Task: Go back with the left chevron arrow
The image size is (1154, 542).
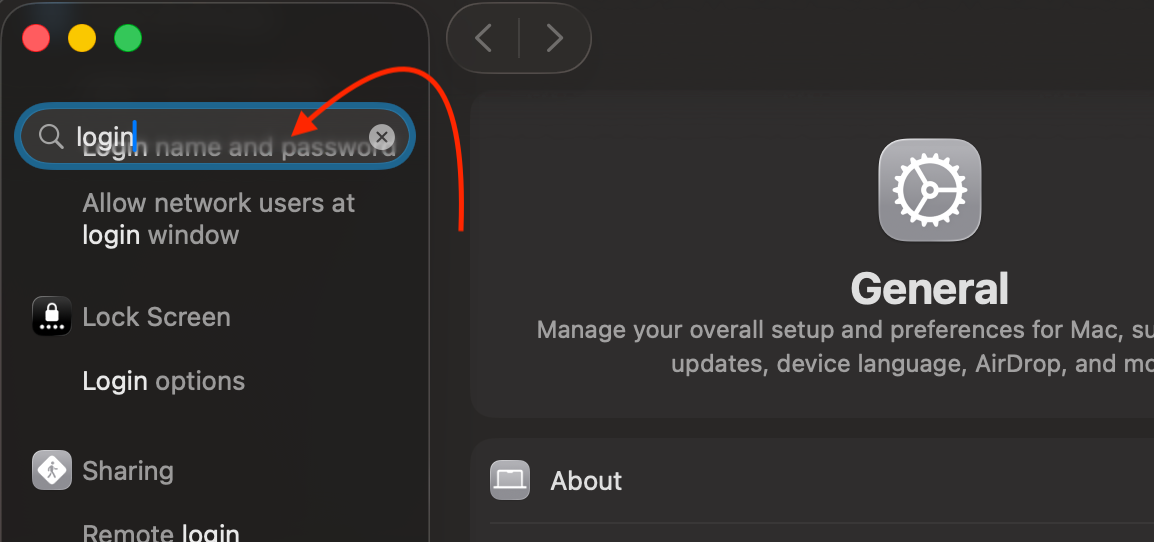Action: [484, 38]
